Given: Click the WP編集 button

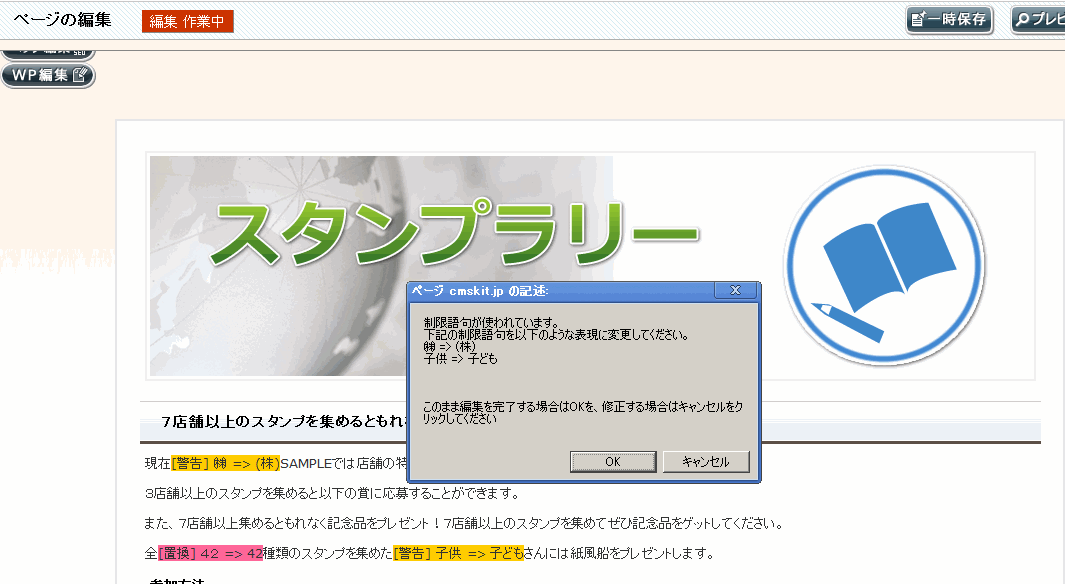Looking at the screenshot, I should point(48,75).
